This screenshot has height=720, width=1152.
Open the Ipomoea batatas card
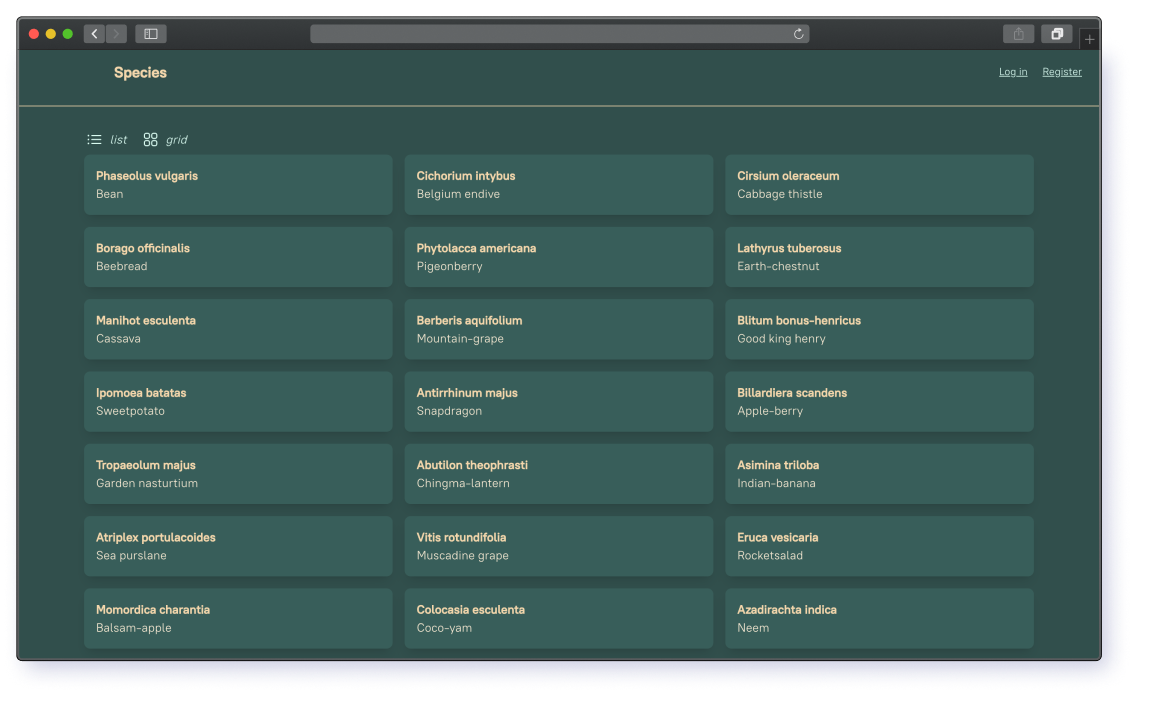click(x=239, y=402)
